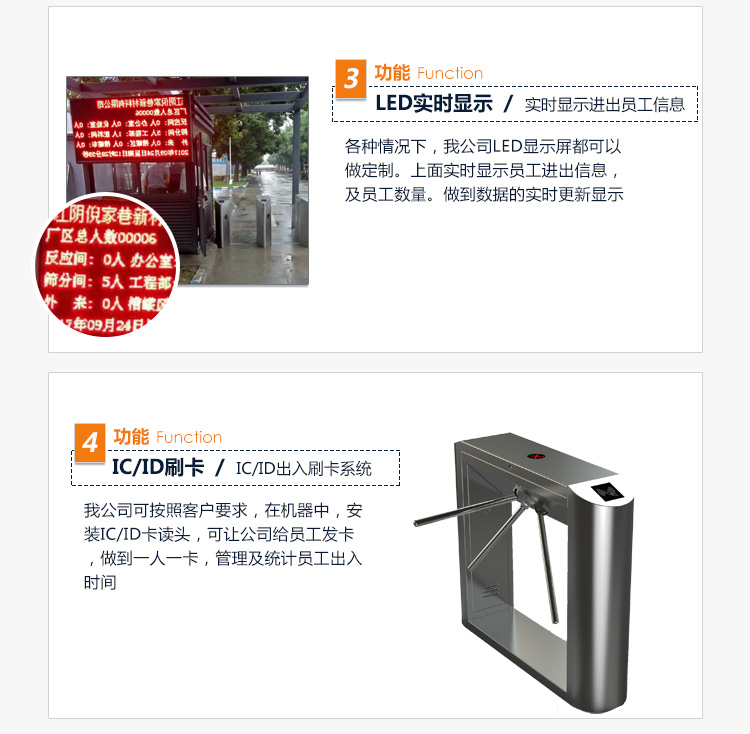Click the orange number 4 badge
This screenshot has height=734, width=750.
click(90, 443)
